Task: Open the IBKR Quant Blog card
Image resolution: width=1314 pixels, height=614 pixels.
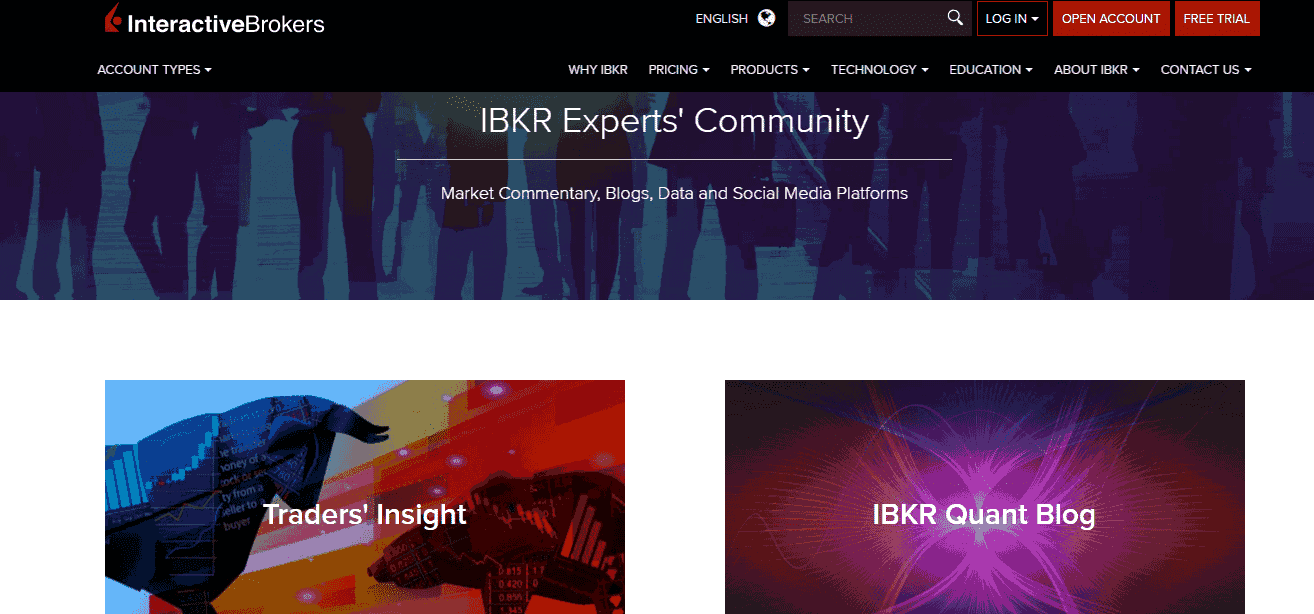Action: tap(985, 497)
